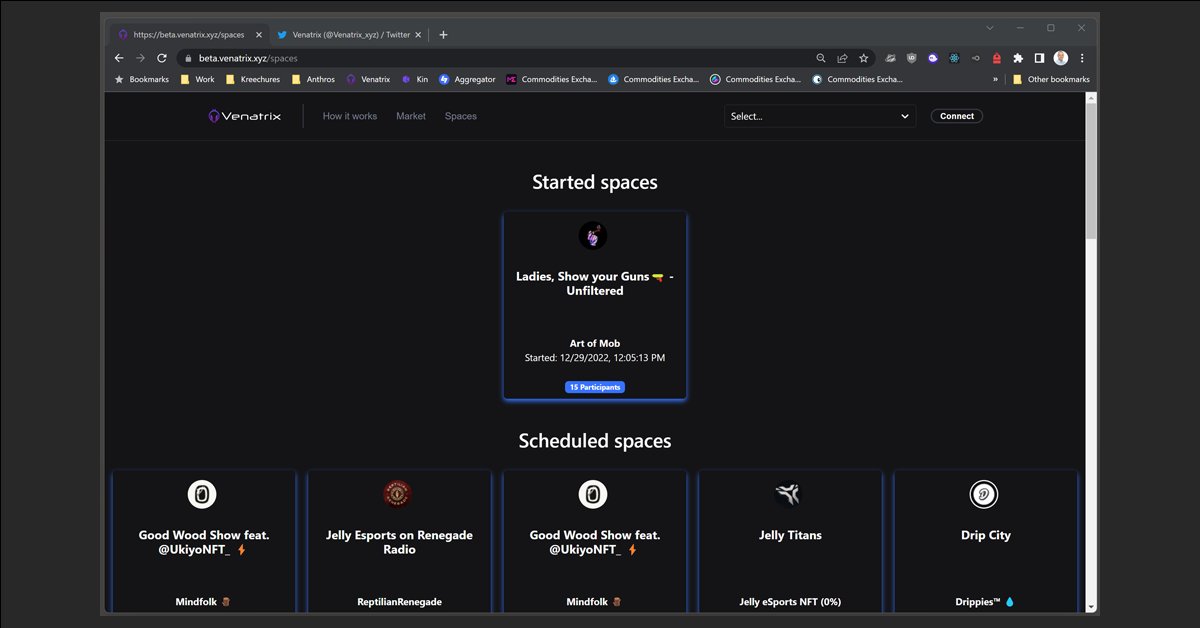Open the Kin bookmark
The image size is (1200, 628).
pos(415,79)
